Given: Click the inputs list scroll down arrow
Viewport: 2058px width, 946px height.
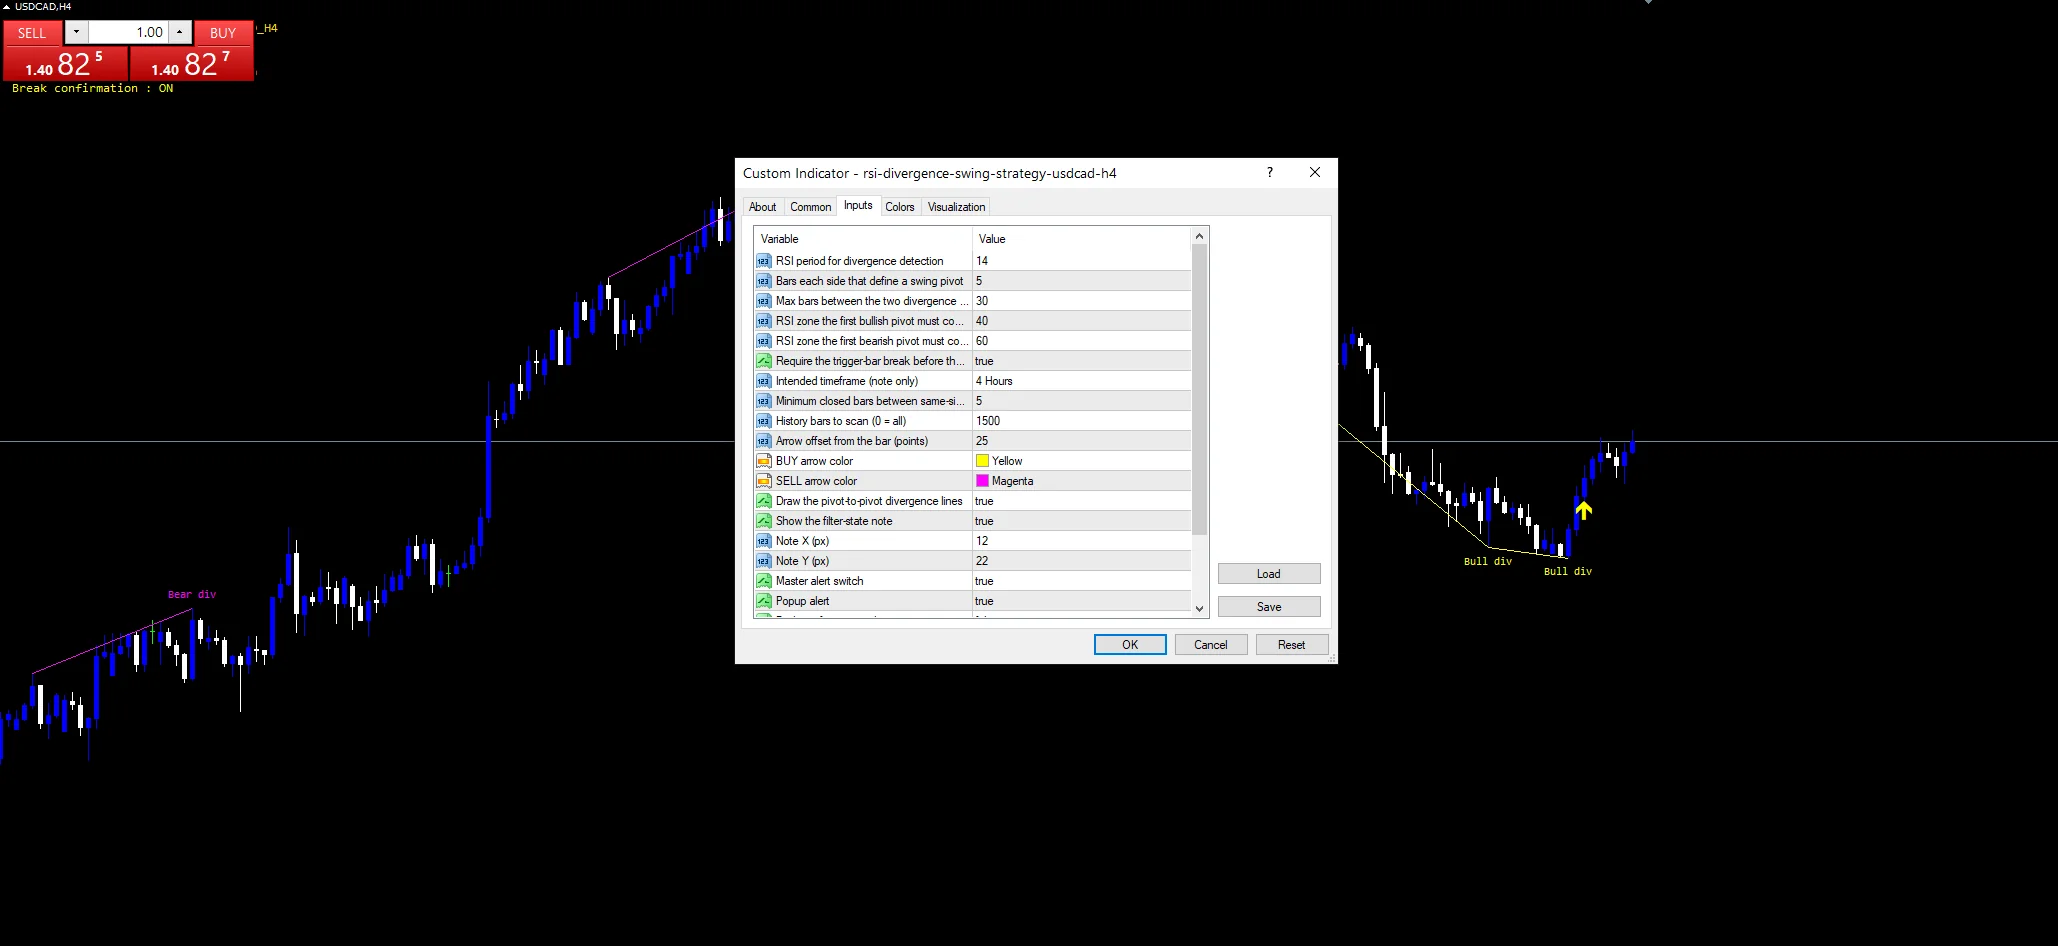Looking at the screenshot, I should click(x=1199, y=608).
